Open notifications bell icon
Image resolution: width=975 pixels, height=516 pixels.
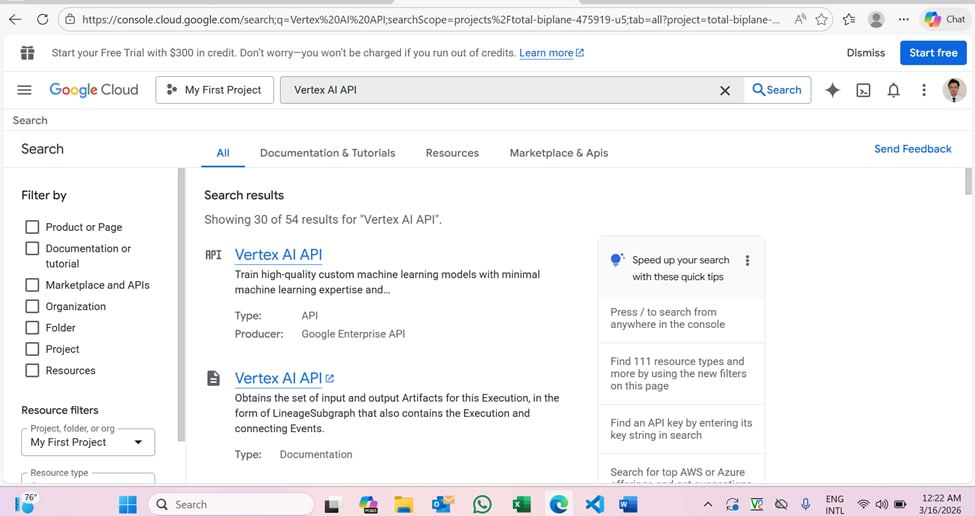tap(894, 91)
